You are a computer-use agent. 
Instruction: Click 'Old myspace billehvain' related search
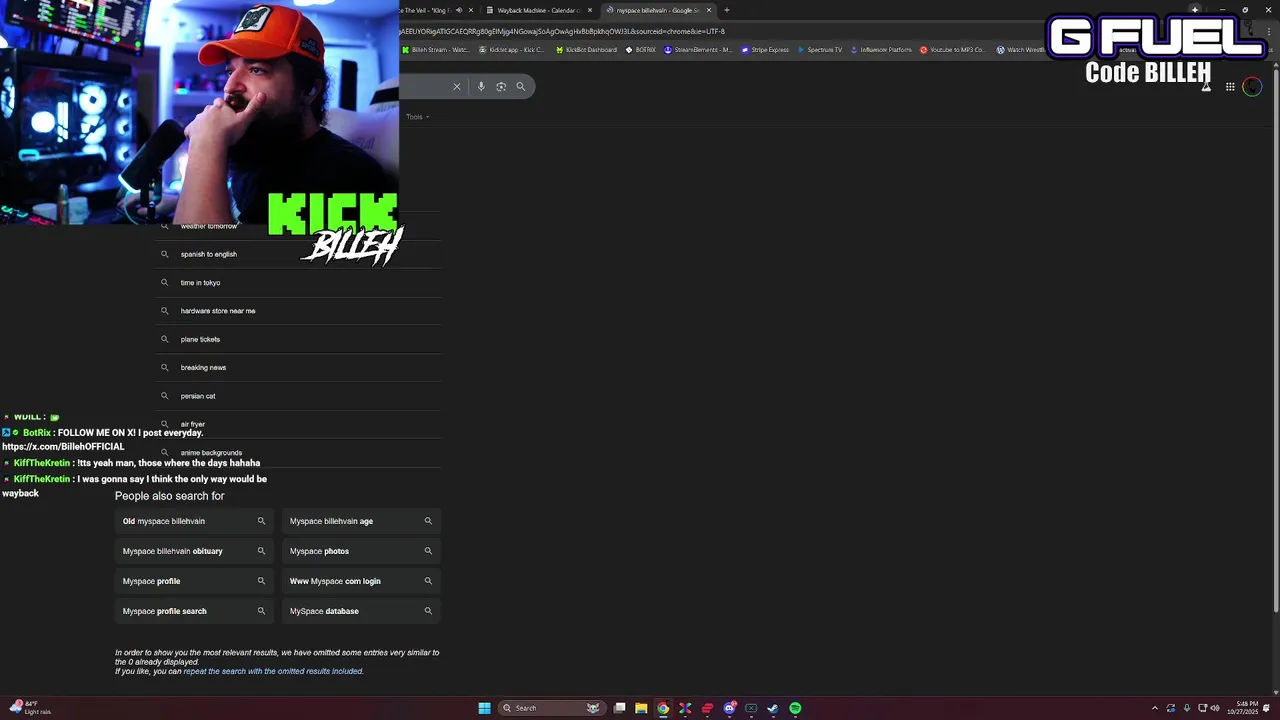pyautogui.click(x=194, y=521)
